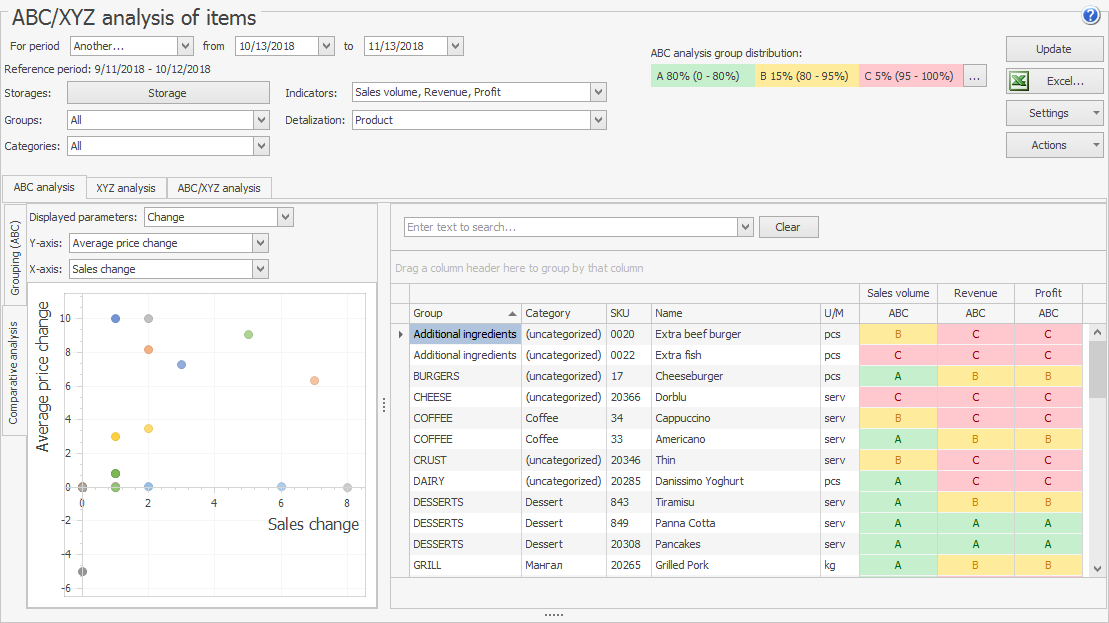Click the row indicator arrow for Extra beef burger
1109x623 pixels.
(x=401, y=334)
